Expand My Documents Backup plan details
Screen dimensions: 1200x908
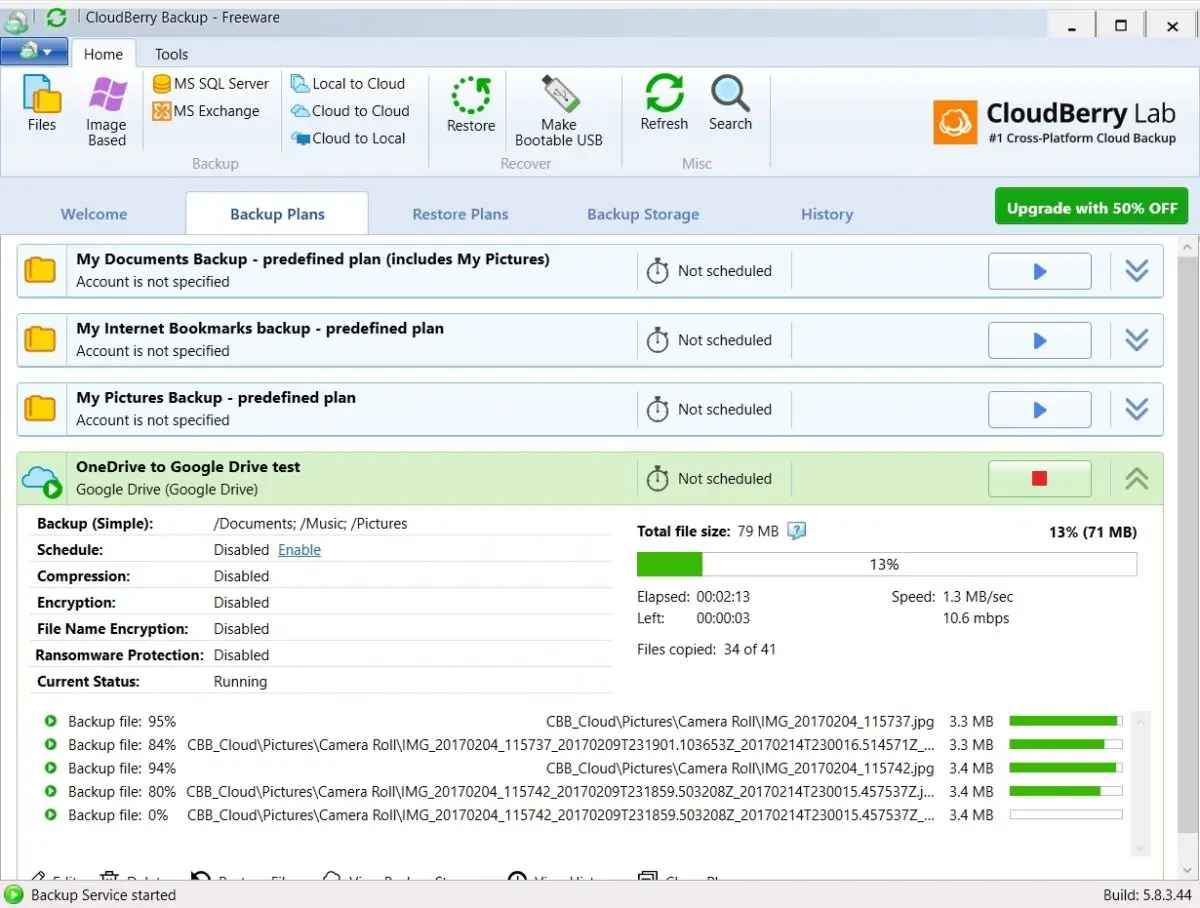(1136, 270)
